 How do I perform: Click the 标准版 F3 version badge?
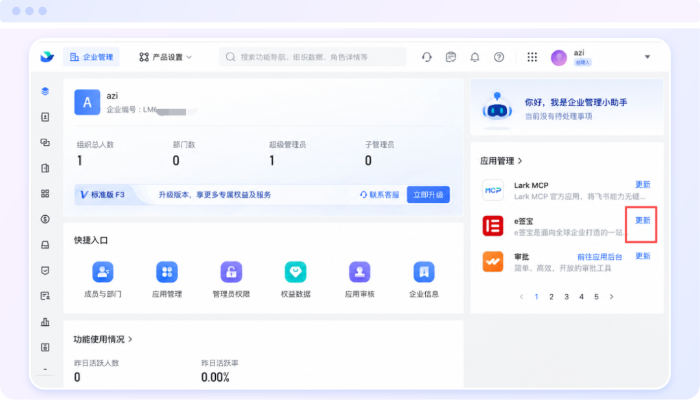click(103, 195)
